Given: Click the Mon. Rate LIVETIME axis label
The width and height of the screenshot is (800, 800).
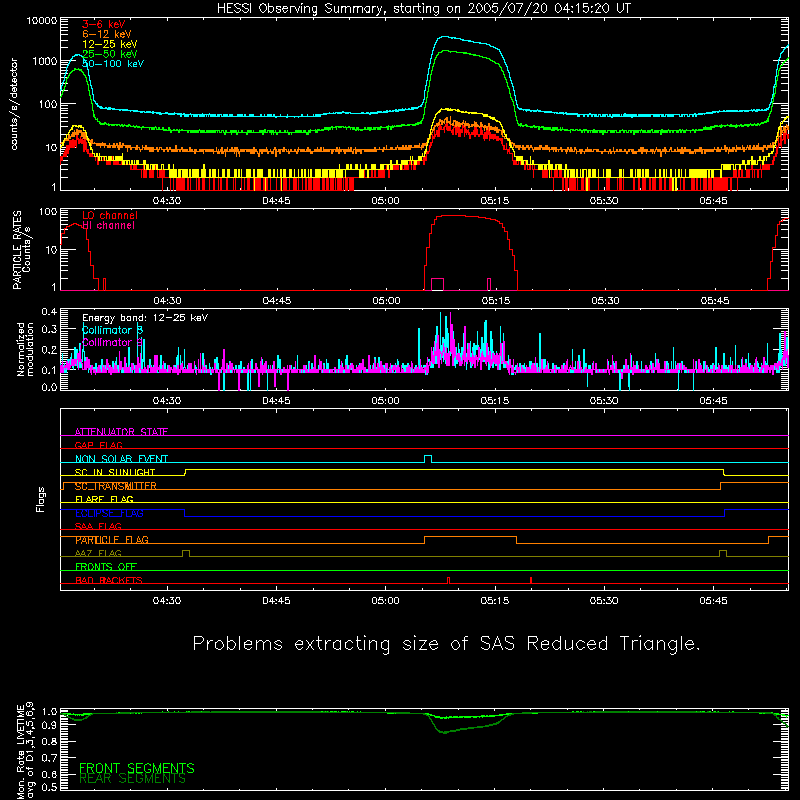Looking at the screenshot, I should coord(26,751).
